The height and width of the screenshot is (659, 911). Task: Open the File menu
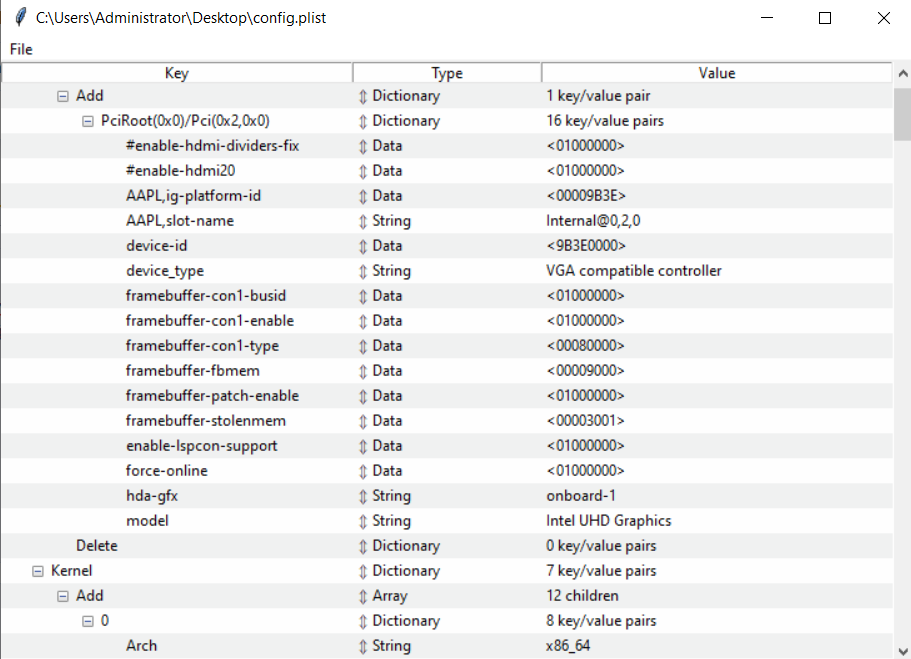pos(21,49)
